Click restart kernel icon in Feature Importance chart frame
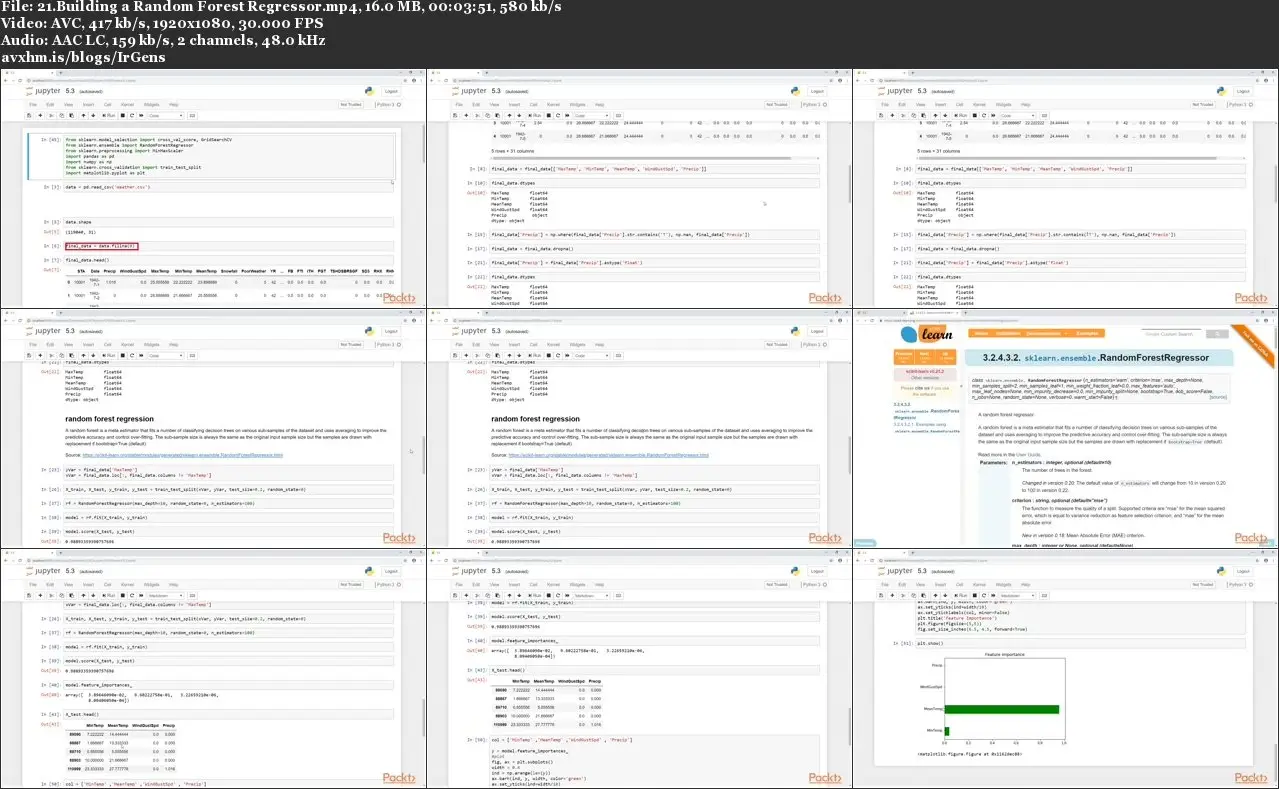This screenshot has height=789, width=1279. click(984, 595)
